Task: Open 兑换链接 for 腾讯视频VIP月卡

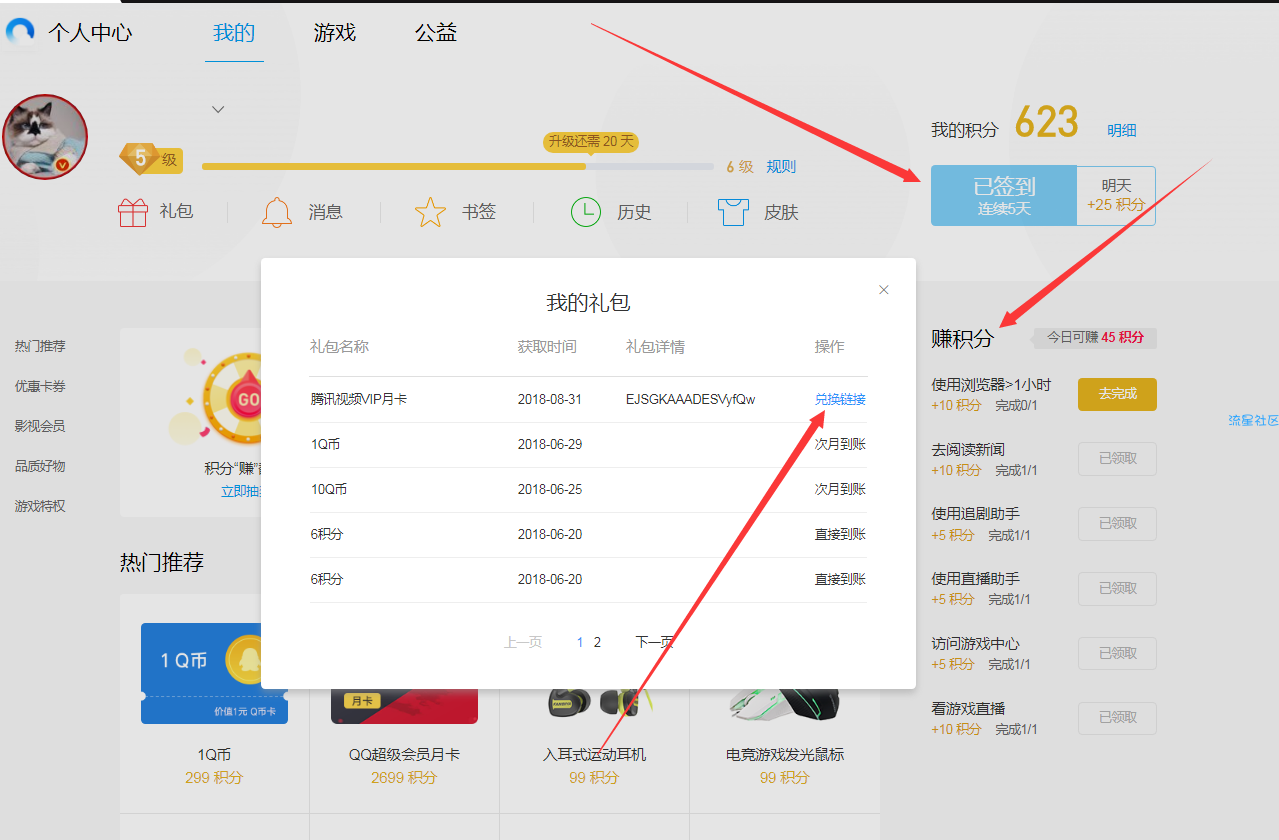Action: pyautogui.click(x=840, y=399)
